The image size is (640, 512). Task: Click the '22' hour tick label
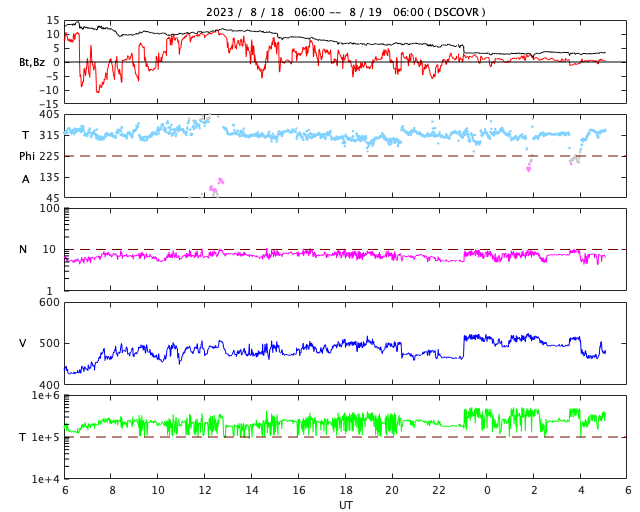[x=439, y=490]
